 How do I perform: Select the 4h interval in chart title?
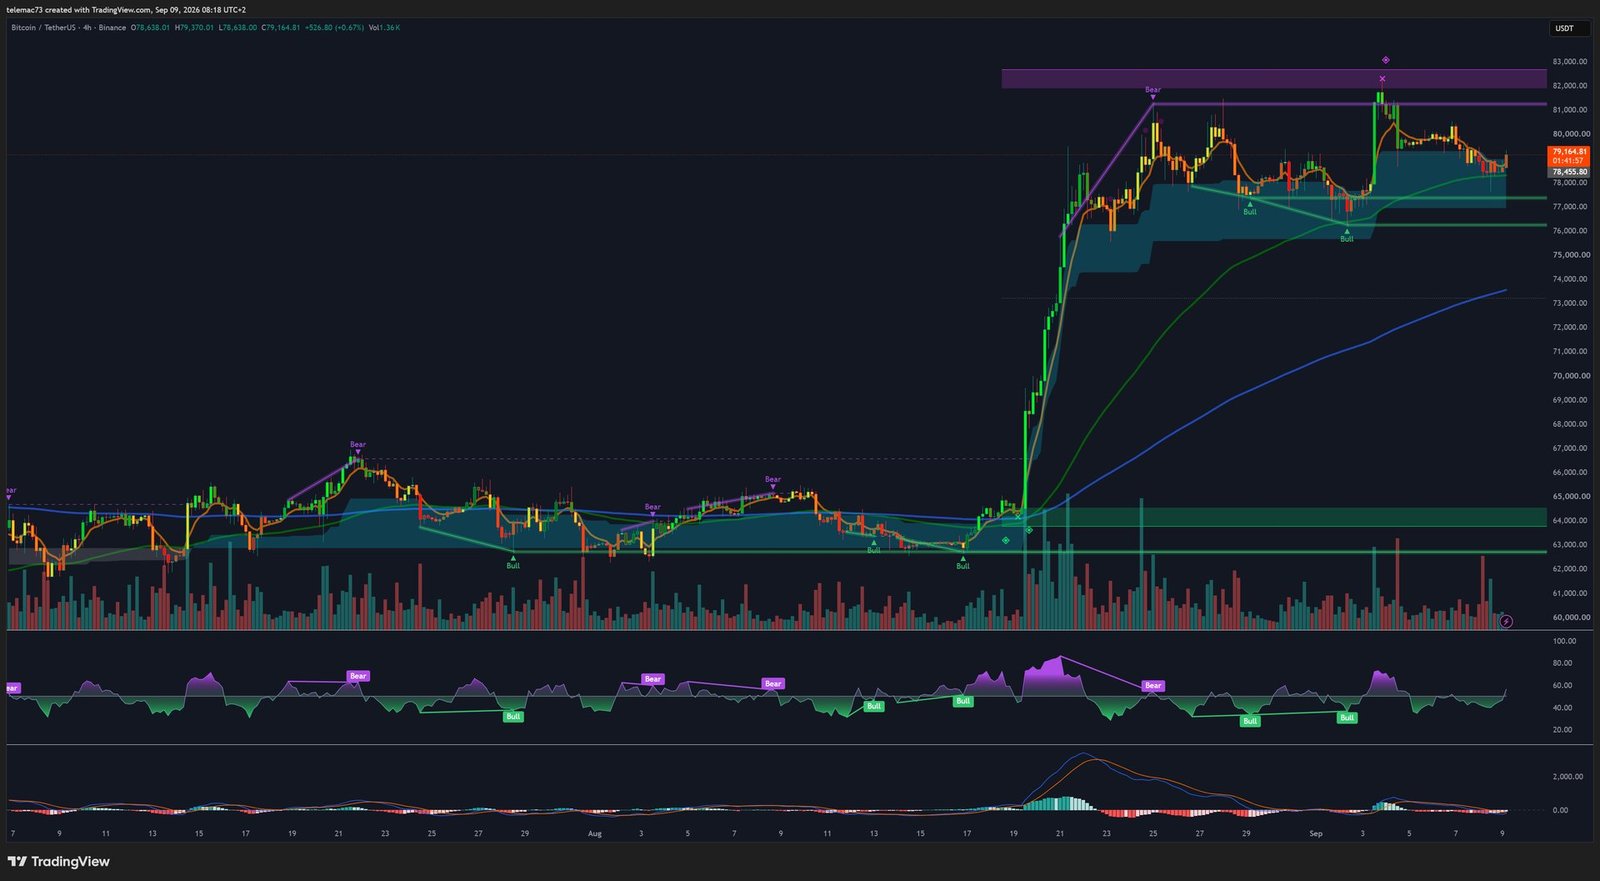coord(87,27)
